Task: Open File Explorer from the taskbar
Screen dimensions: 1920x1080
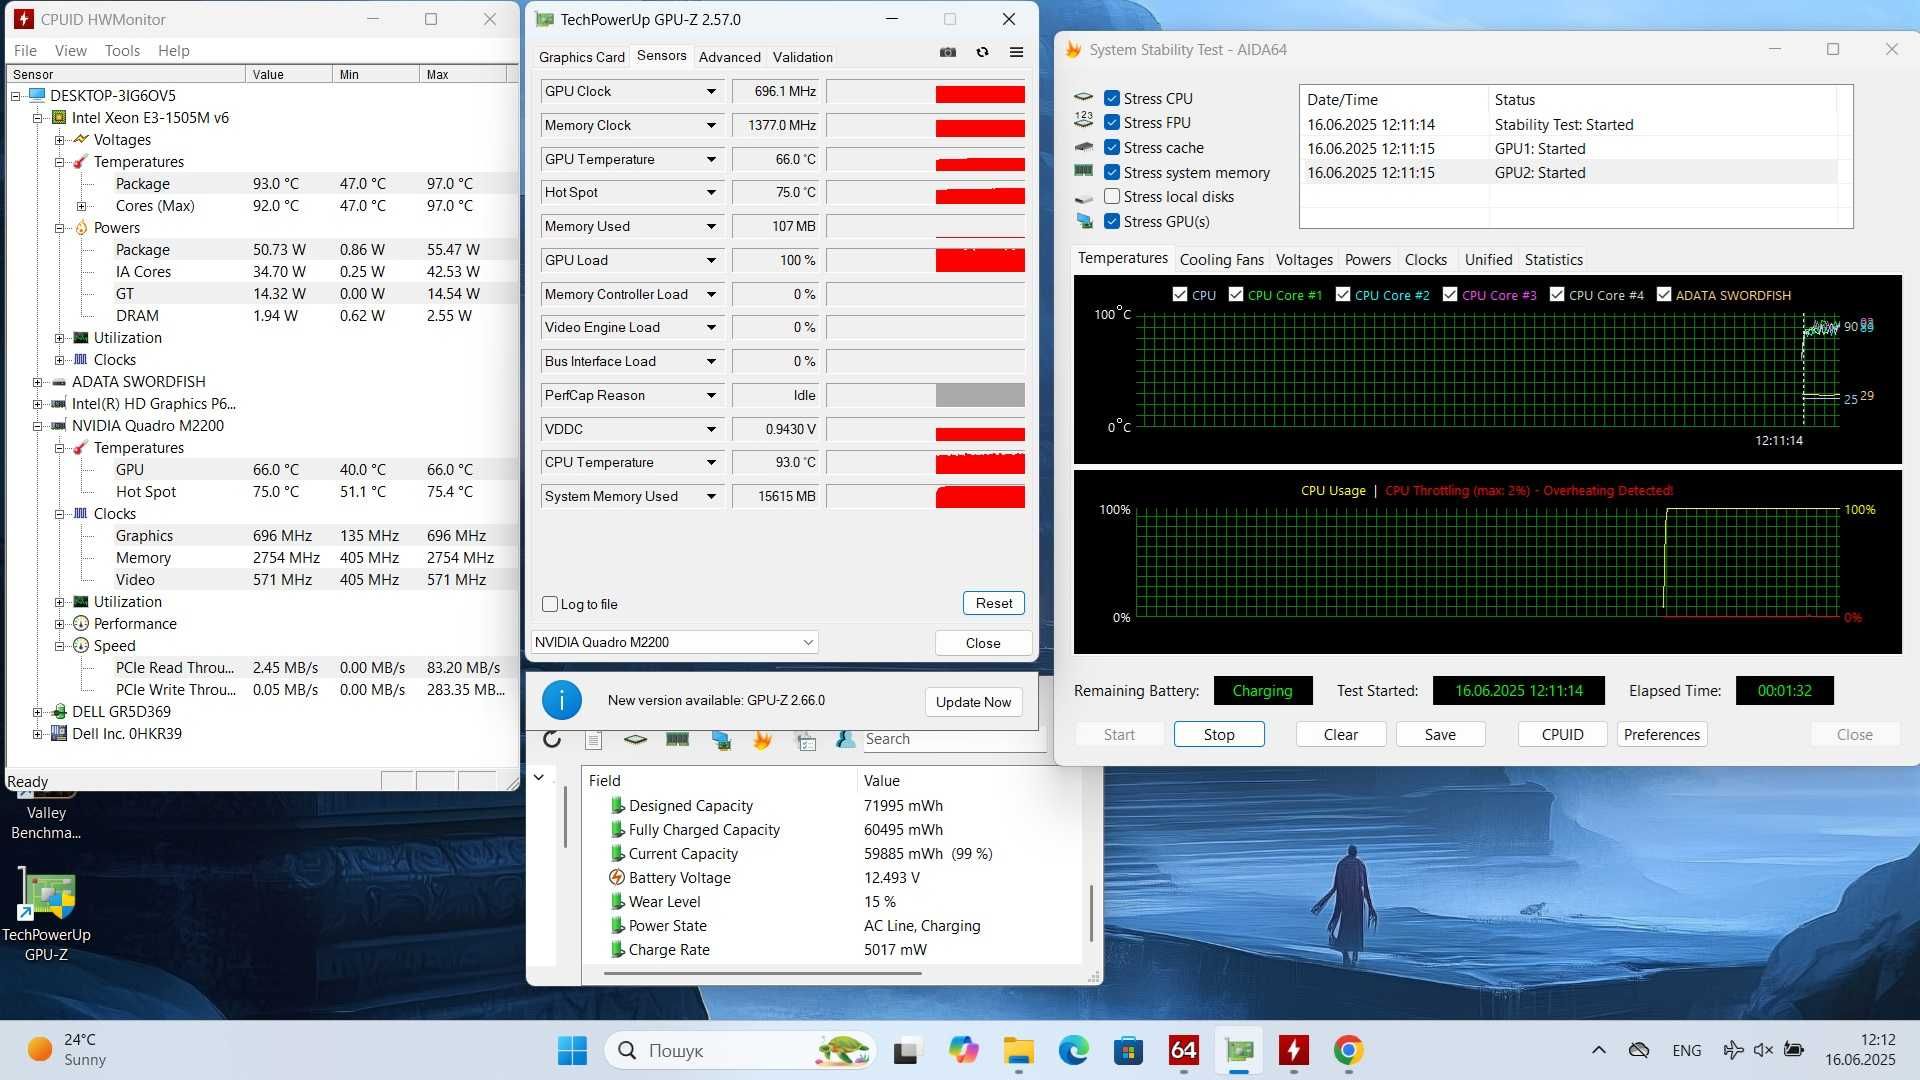Action: tap(1019, 1050)
